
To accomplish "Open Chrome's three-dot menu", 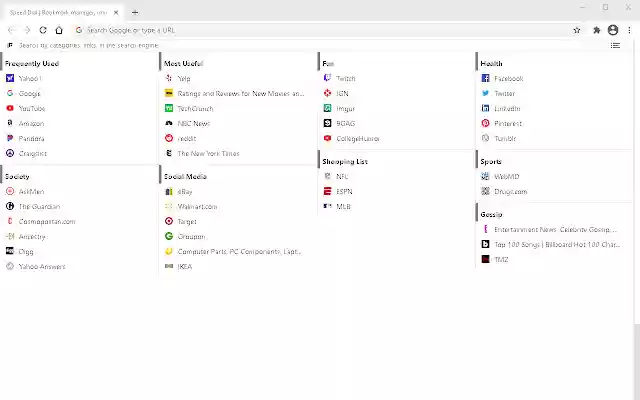I will [x=629, y=30].
